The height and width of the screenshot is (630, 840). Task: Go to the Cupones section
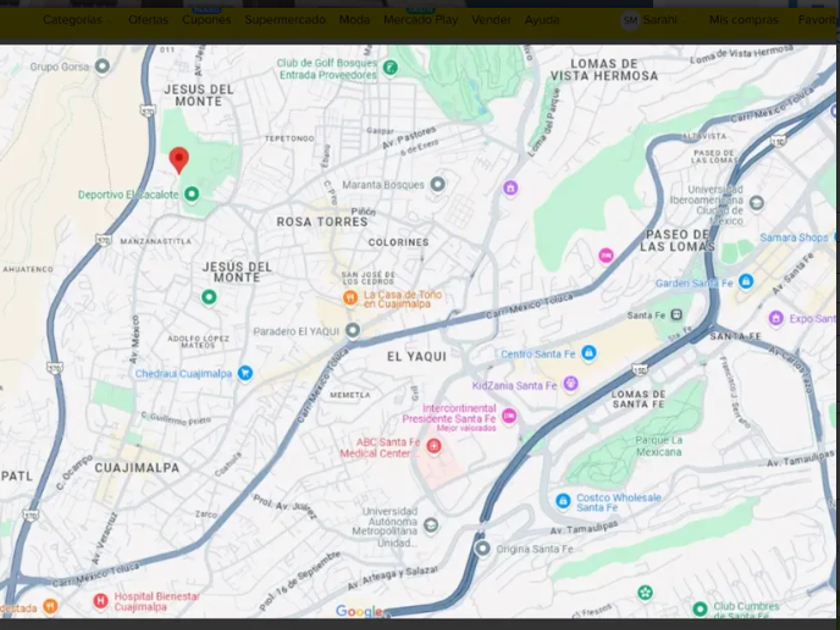point(207,20)
